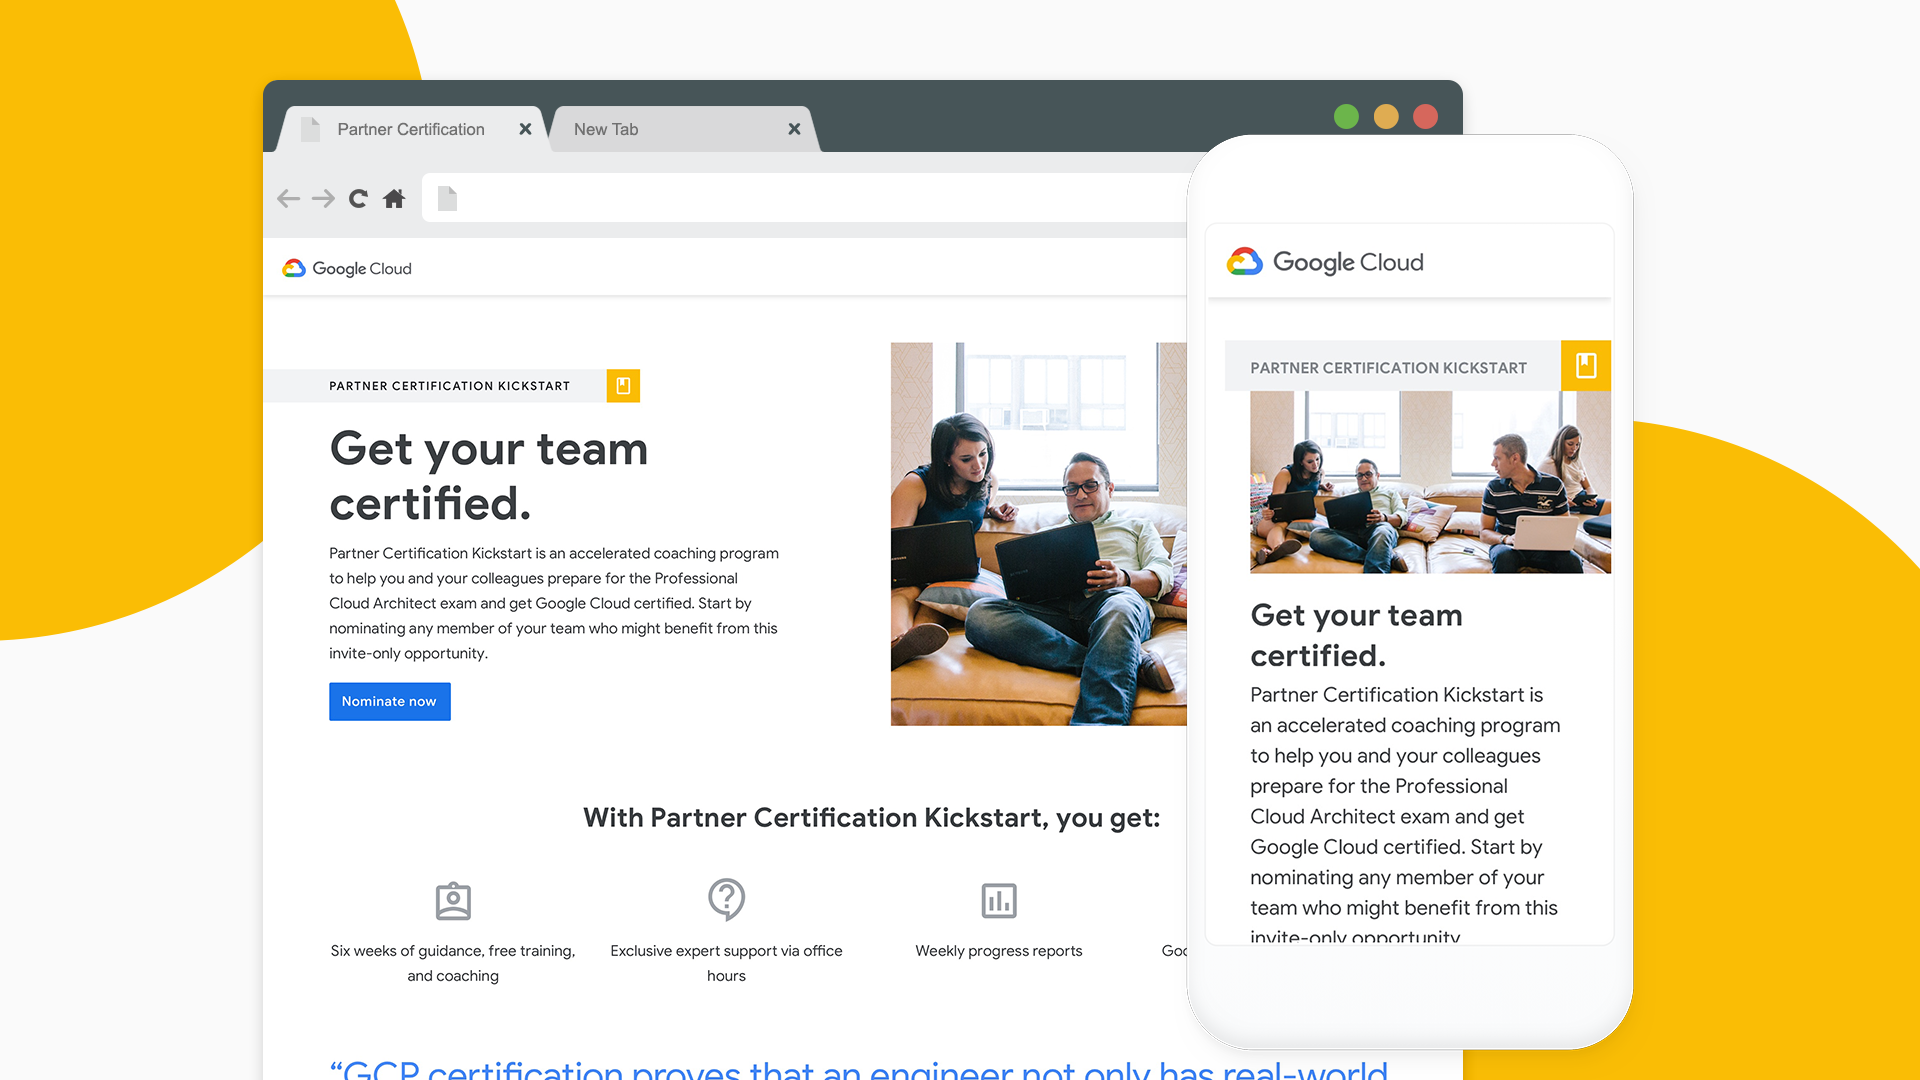1920x1080 pixels.
Task: Click the phone hero photo of team on couch
Action: pyautogui.click(x=1430, y=482)
